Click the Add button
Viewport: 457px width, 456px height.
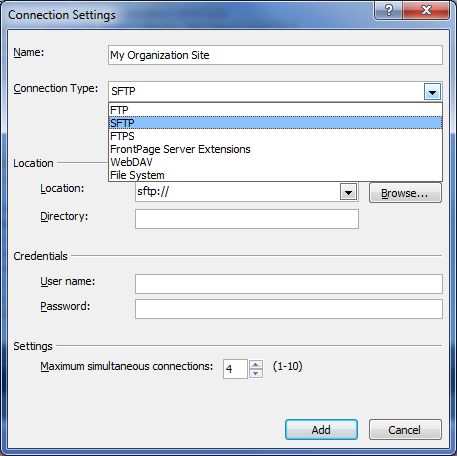tap(321, 430)
